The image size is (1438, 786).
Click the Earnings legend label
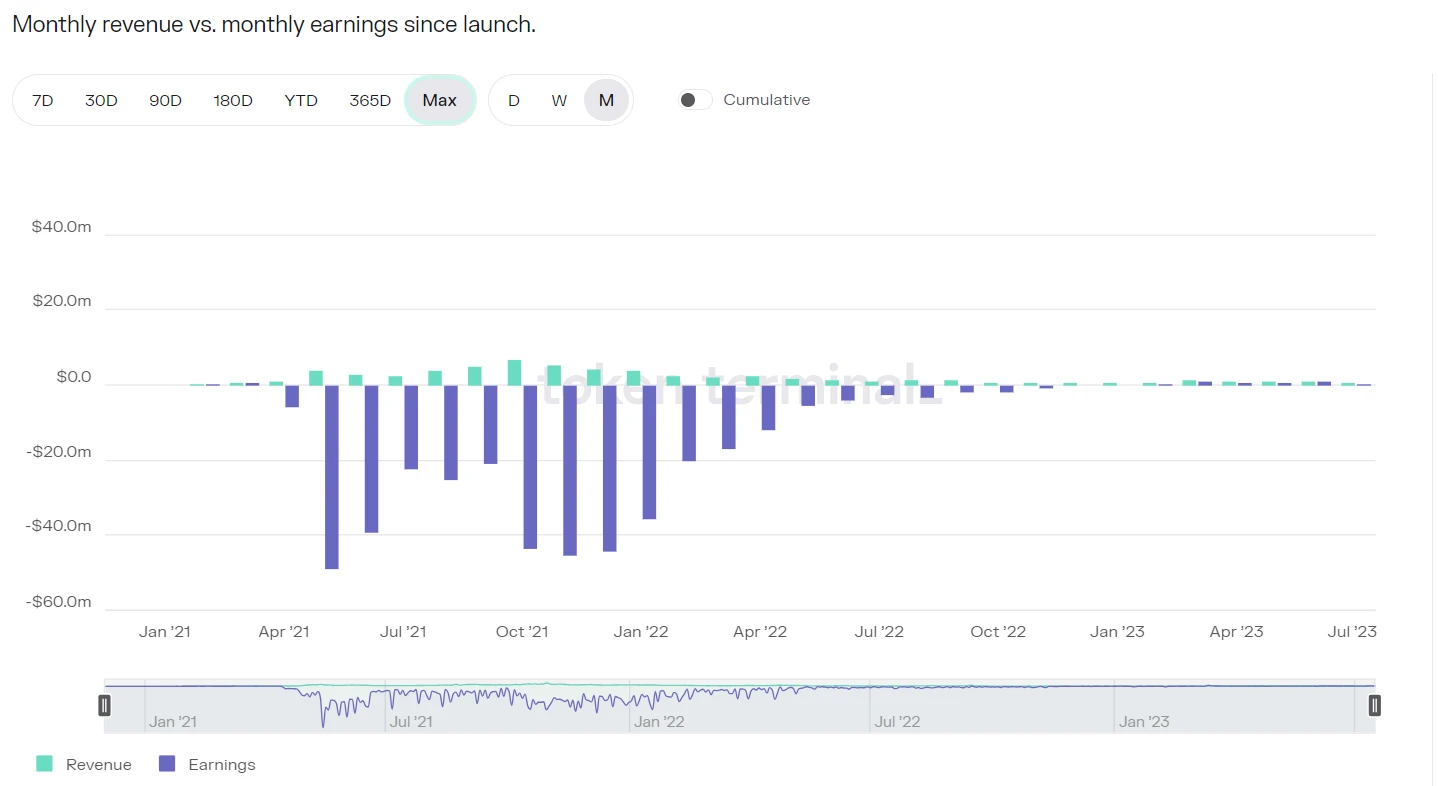(222, 764)
